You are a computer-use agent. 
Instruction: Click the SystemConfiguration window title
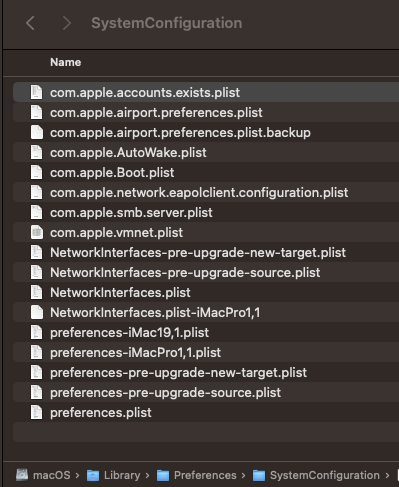pos(167,23)
